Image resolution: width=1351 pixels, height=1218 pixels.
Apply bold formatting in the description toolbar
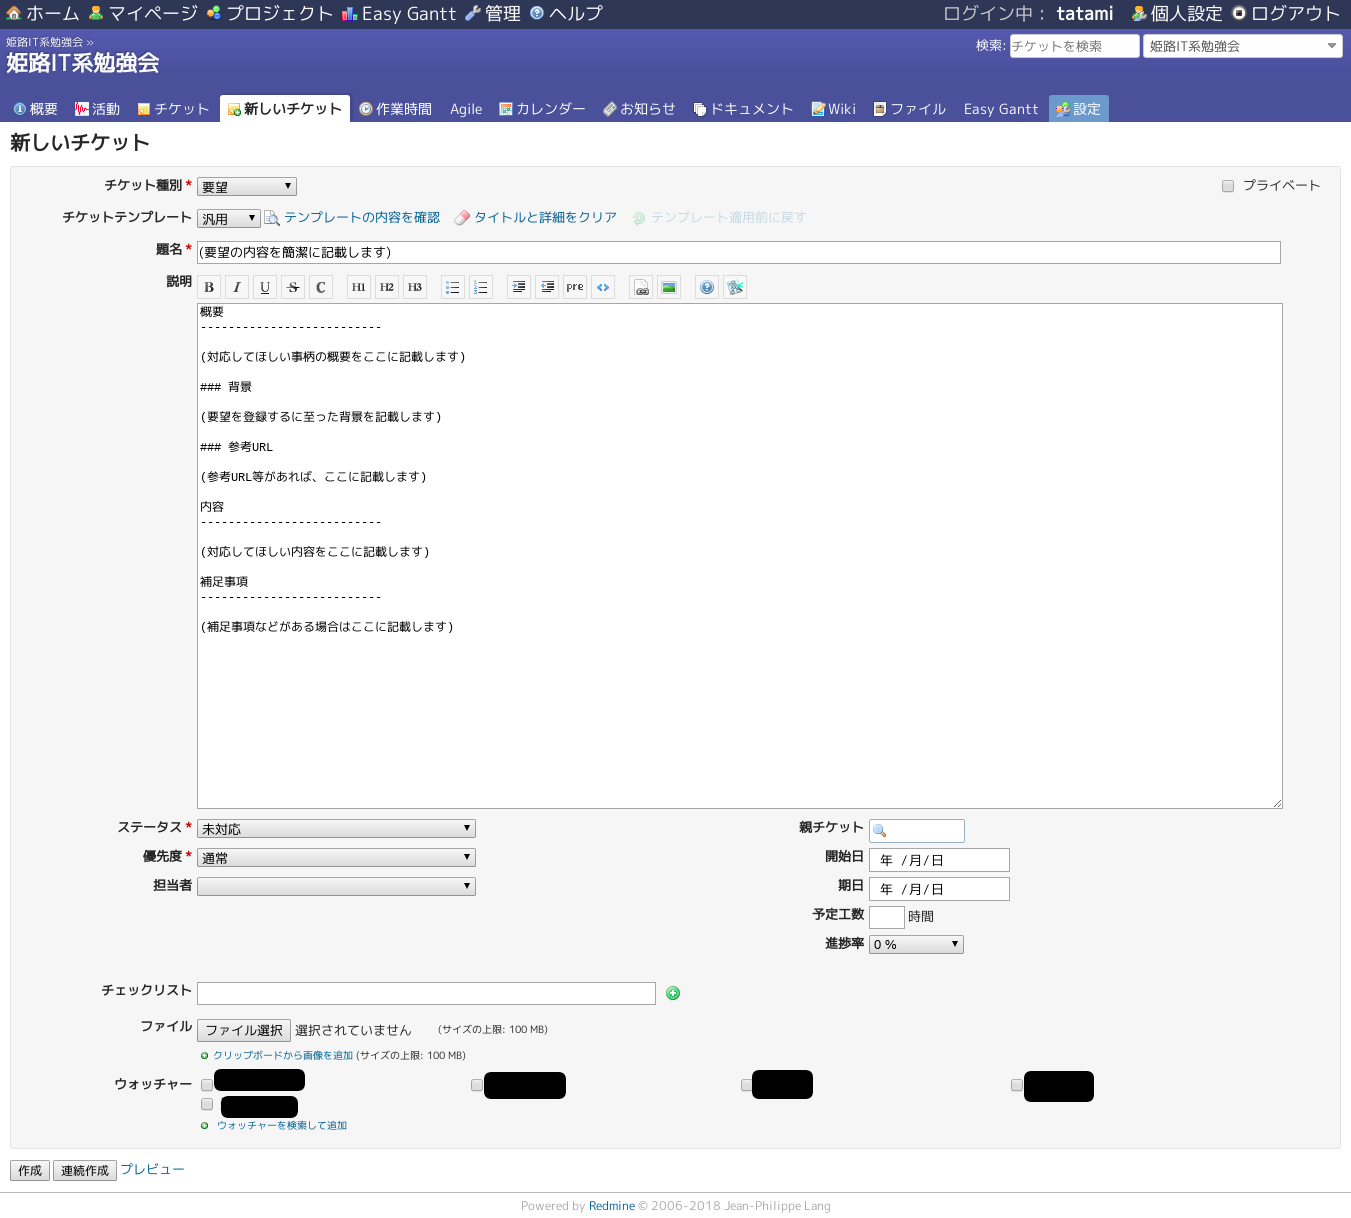coord(209,287)
